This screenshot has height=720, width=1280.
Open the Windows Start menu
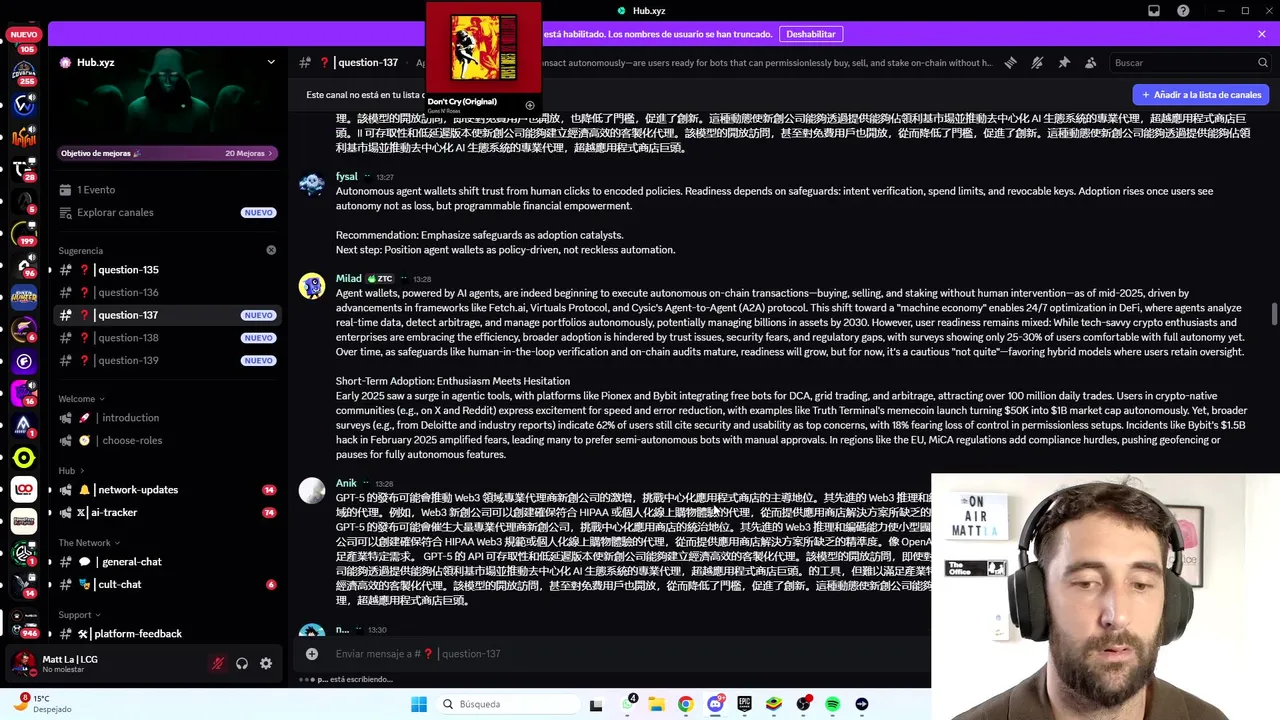pos(419,704)
